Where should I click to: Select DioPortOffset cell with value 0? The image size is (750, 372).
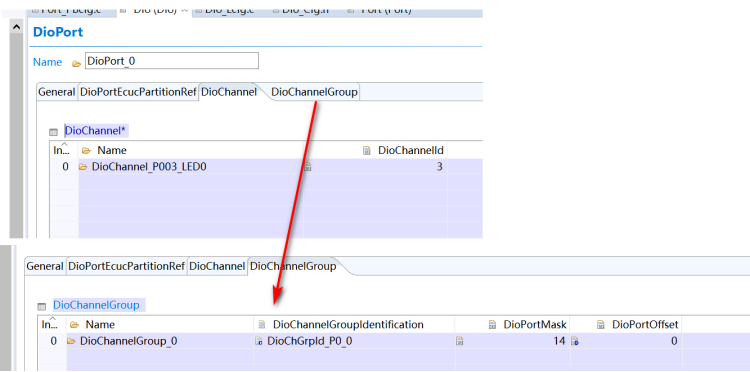(x=626, y=341)
